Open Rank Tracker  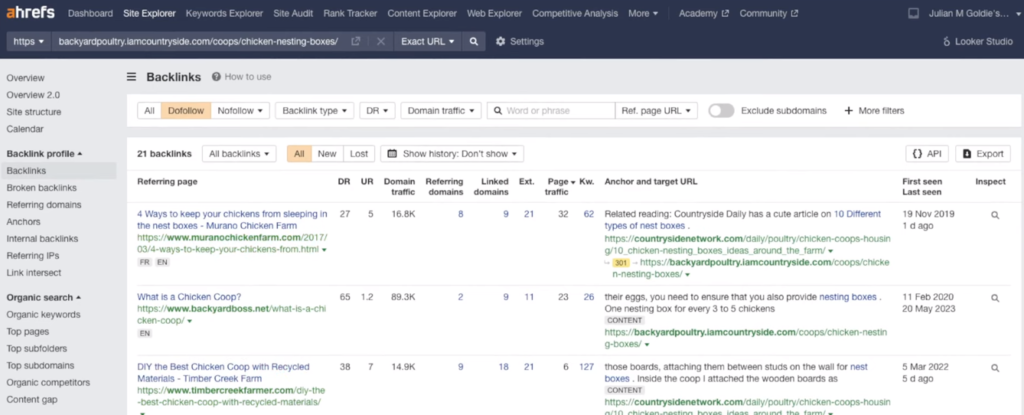(x=350, y=13)
